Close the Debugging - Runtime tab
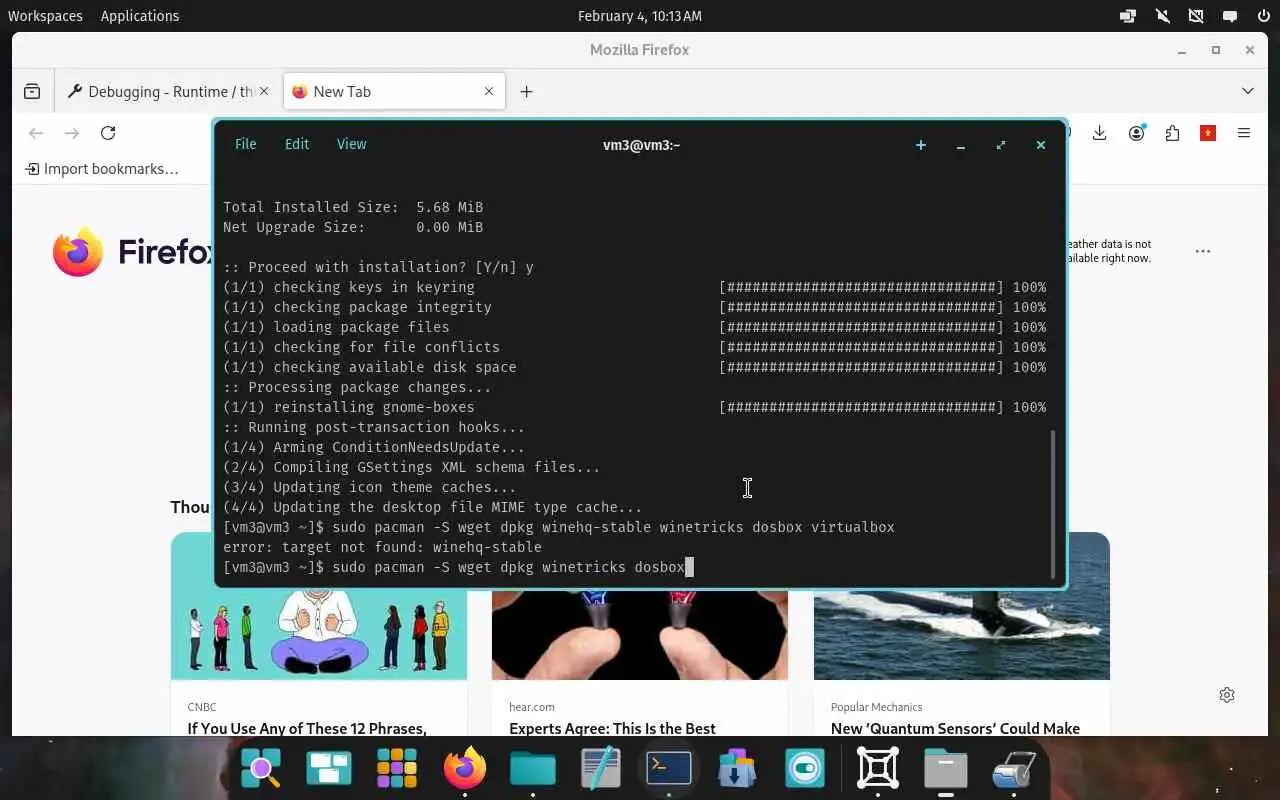1280x800 pixels. click(264, 91)
